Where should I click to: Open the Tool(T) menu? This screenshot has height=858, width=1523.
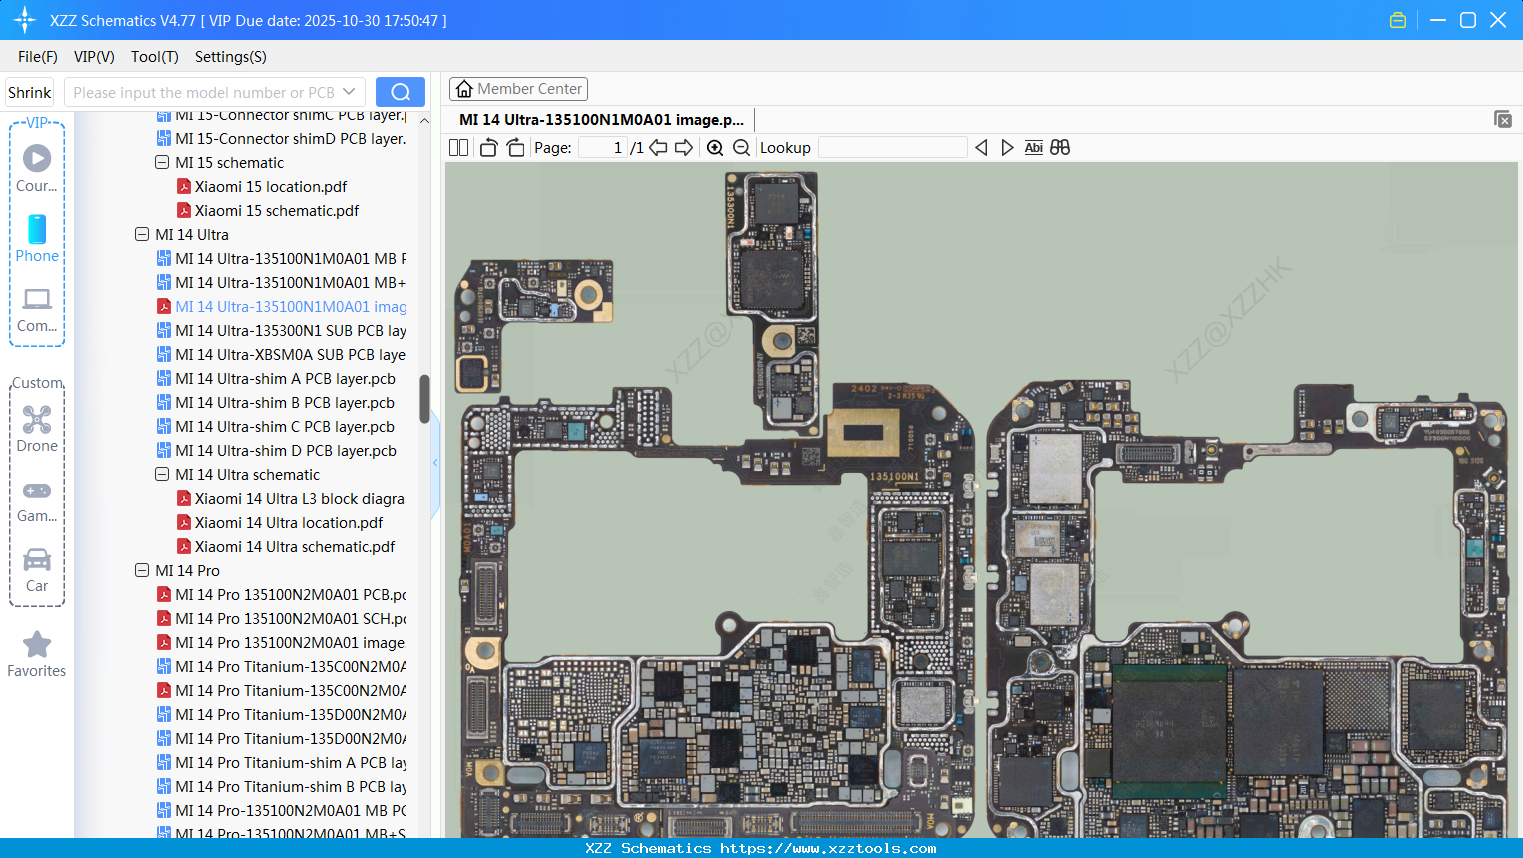click(154, 57)
